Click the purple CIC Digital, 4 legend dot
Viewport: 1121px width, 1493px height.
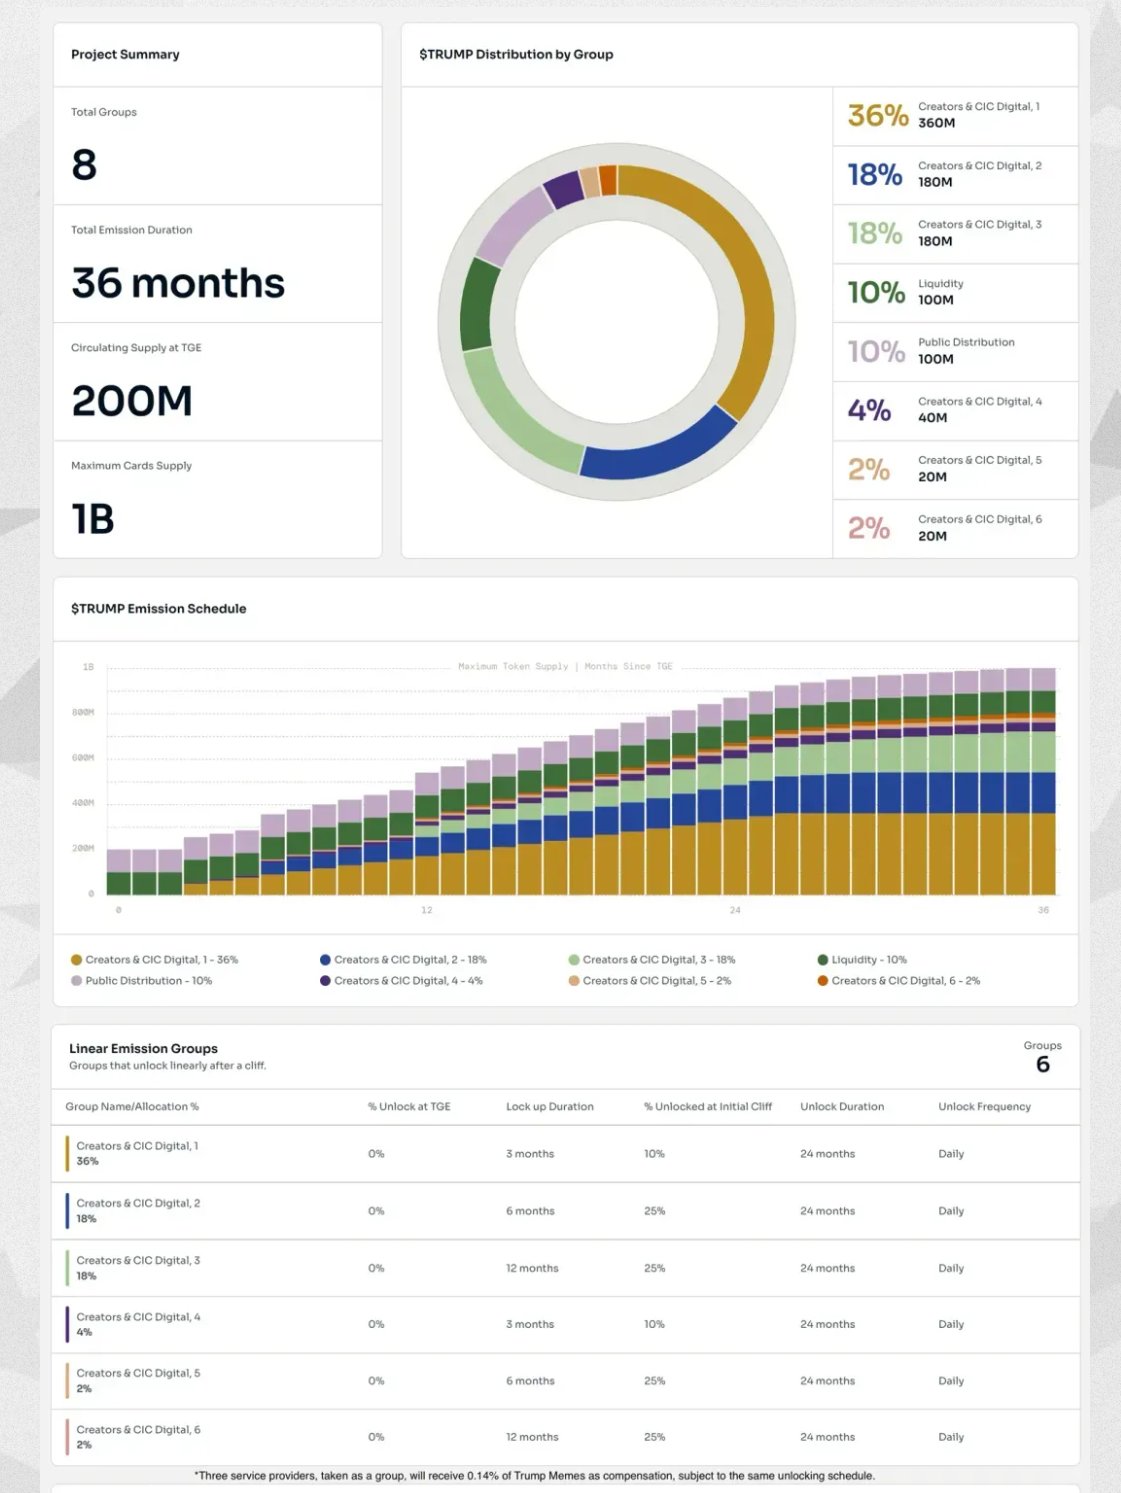click(x=325, y=981)
